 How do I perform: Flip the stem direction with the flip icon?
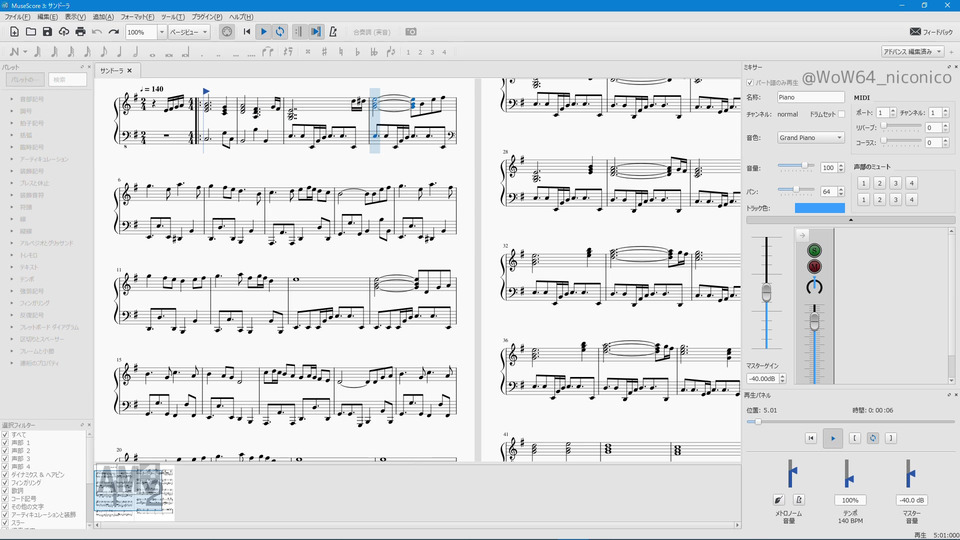(x=391, y=52)
